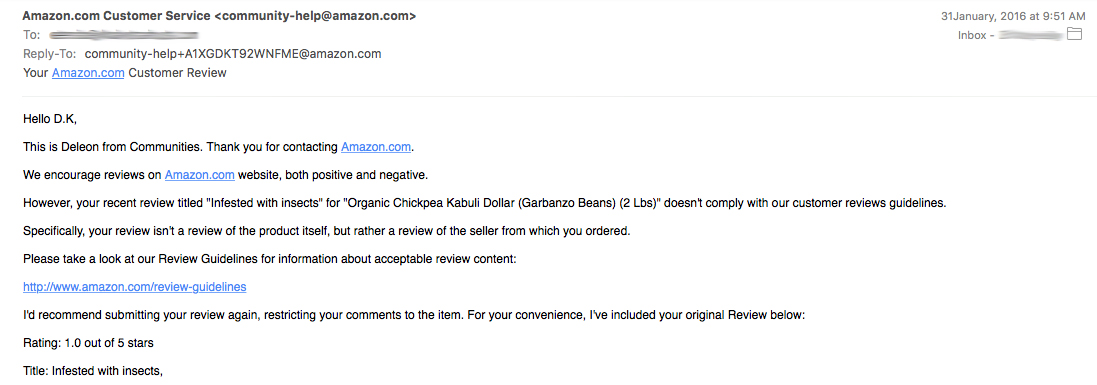Select the Reply-To community-help+A1XGDKT92WNFME address
This screenshot has height=385, width=1097.
pos(233,54)
